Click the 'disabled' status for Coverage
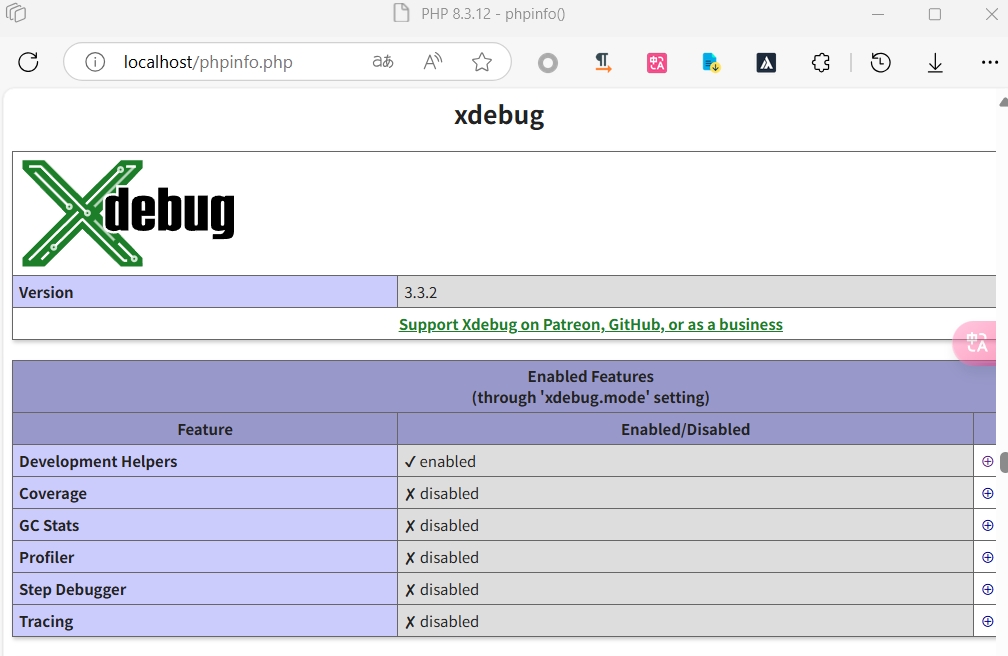 (x=442, y=493)
